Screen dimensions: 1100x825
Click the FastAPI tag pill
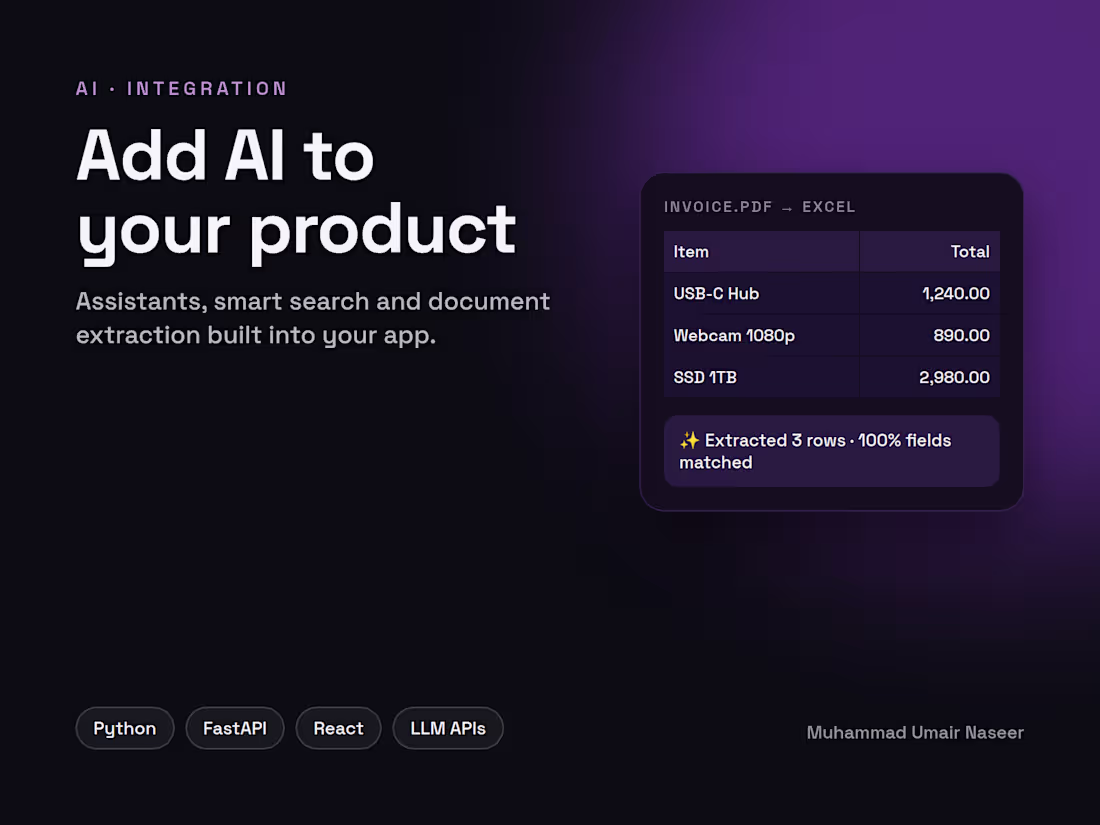[234, 728]
